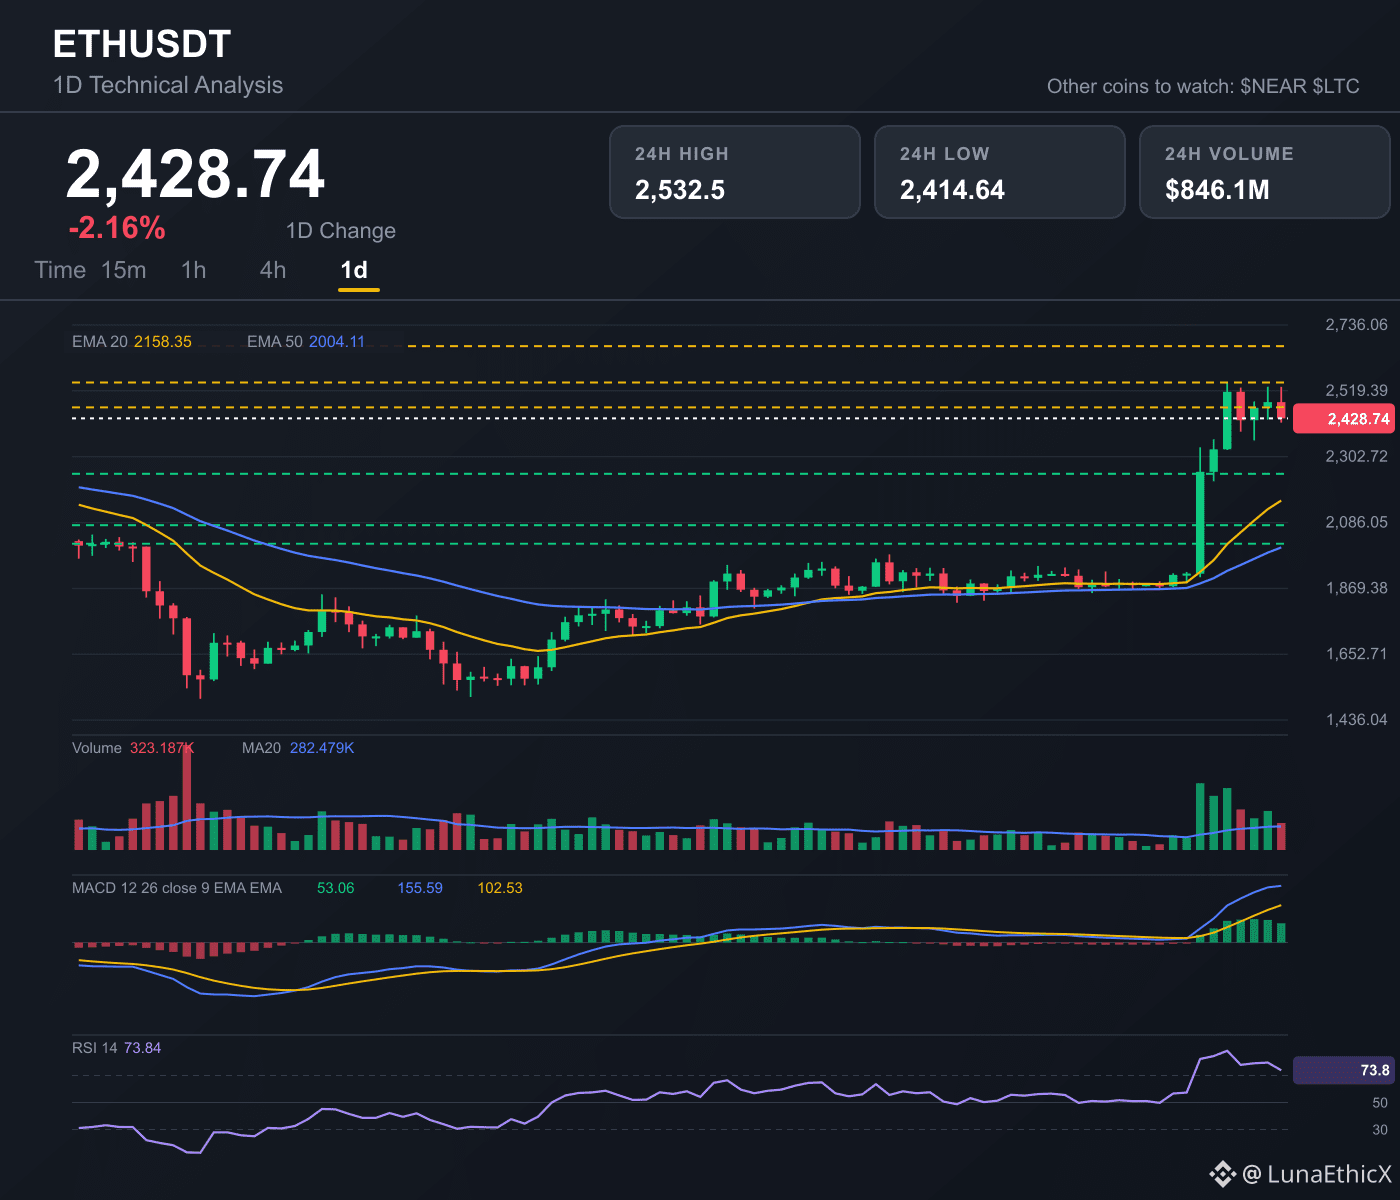Click the 1D Technical Analysis subtitle
1400x1200 pixels.
pos(168,85)
